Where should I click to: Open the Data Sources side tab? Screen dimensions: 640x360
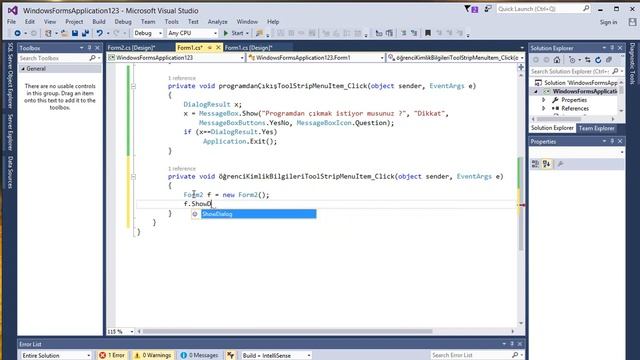pos(10,173)
